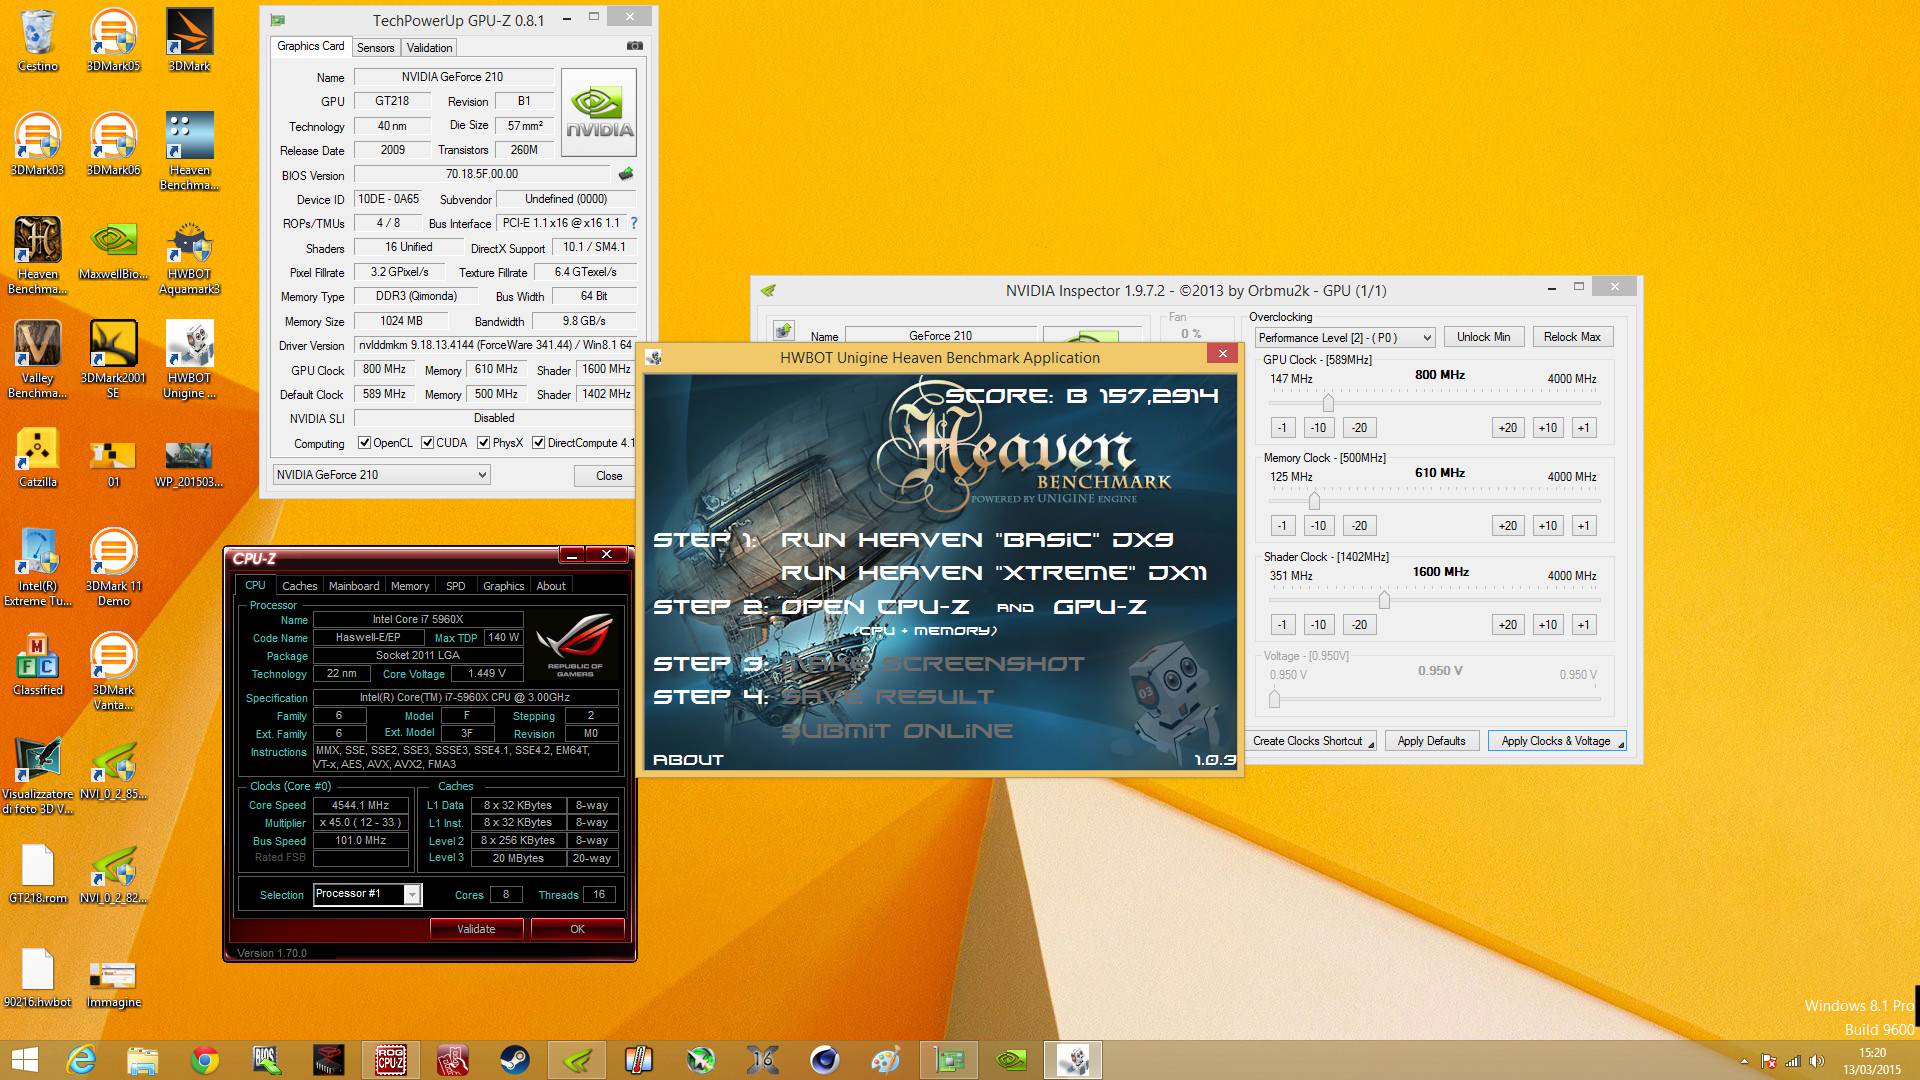The height and width of the screenshot is (1080, 1920).
Task: Click the Driver Version field in GPU-Z
Action: (495, 345)
